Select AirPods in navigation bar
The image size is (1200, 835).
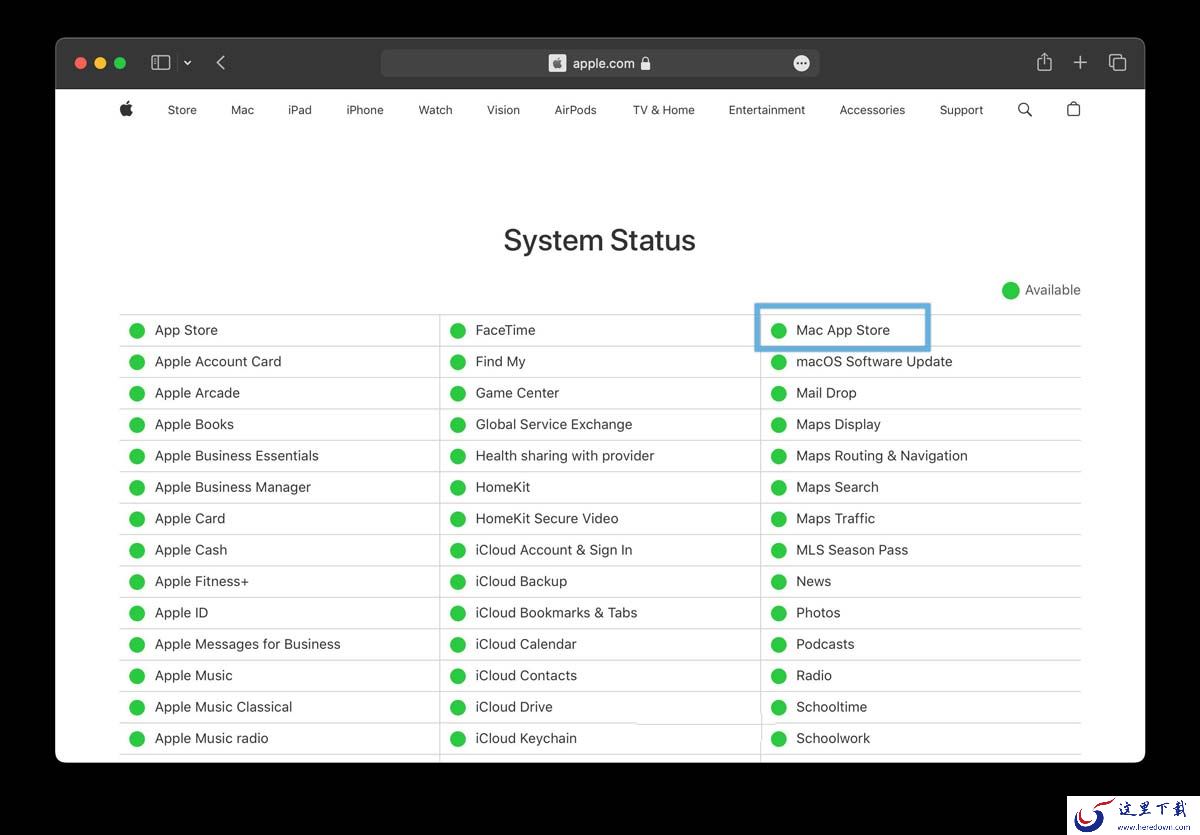575,110
